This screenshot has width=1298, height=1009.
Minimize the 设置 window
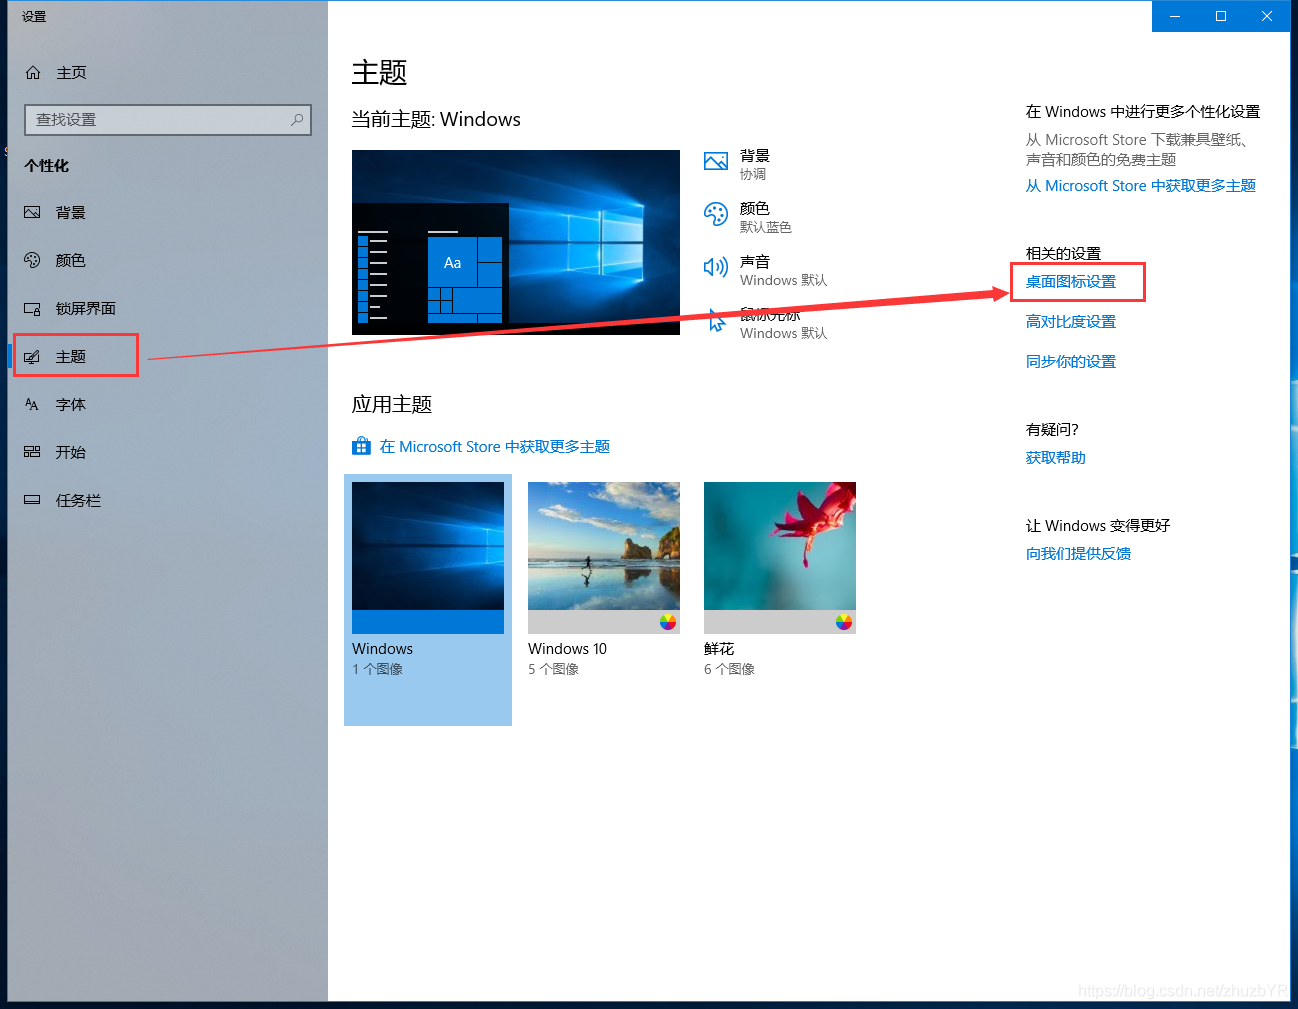1175,16
